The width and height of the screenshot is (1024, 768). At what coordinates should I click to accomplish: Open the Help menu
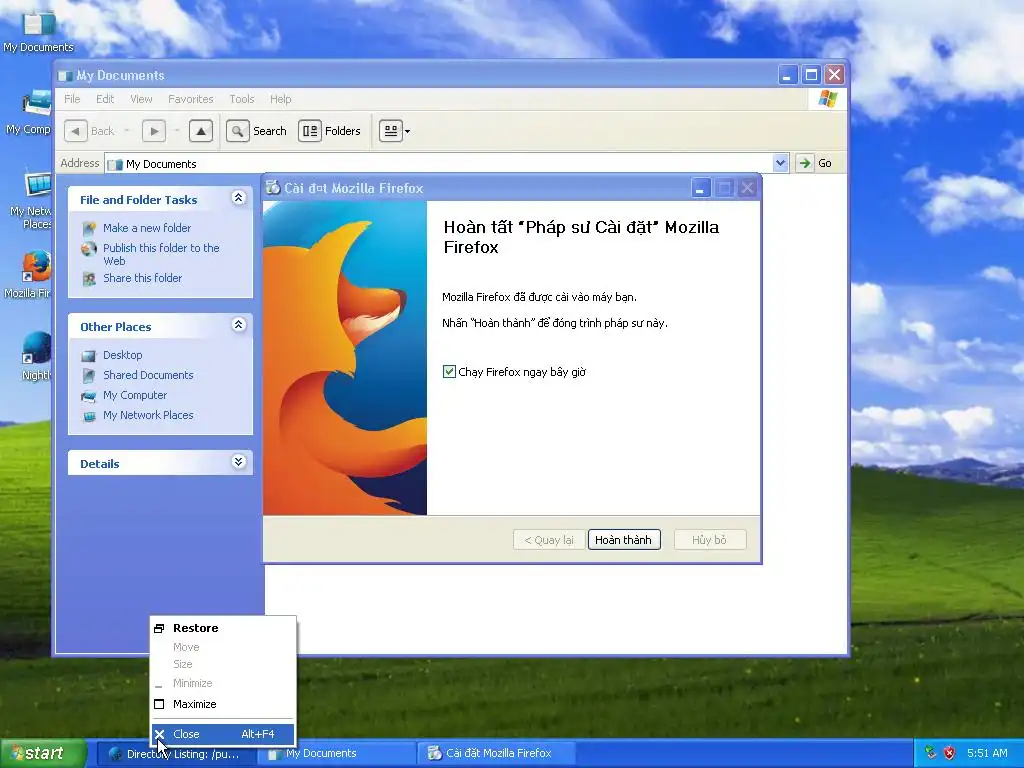point(281,99)
